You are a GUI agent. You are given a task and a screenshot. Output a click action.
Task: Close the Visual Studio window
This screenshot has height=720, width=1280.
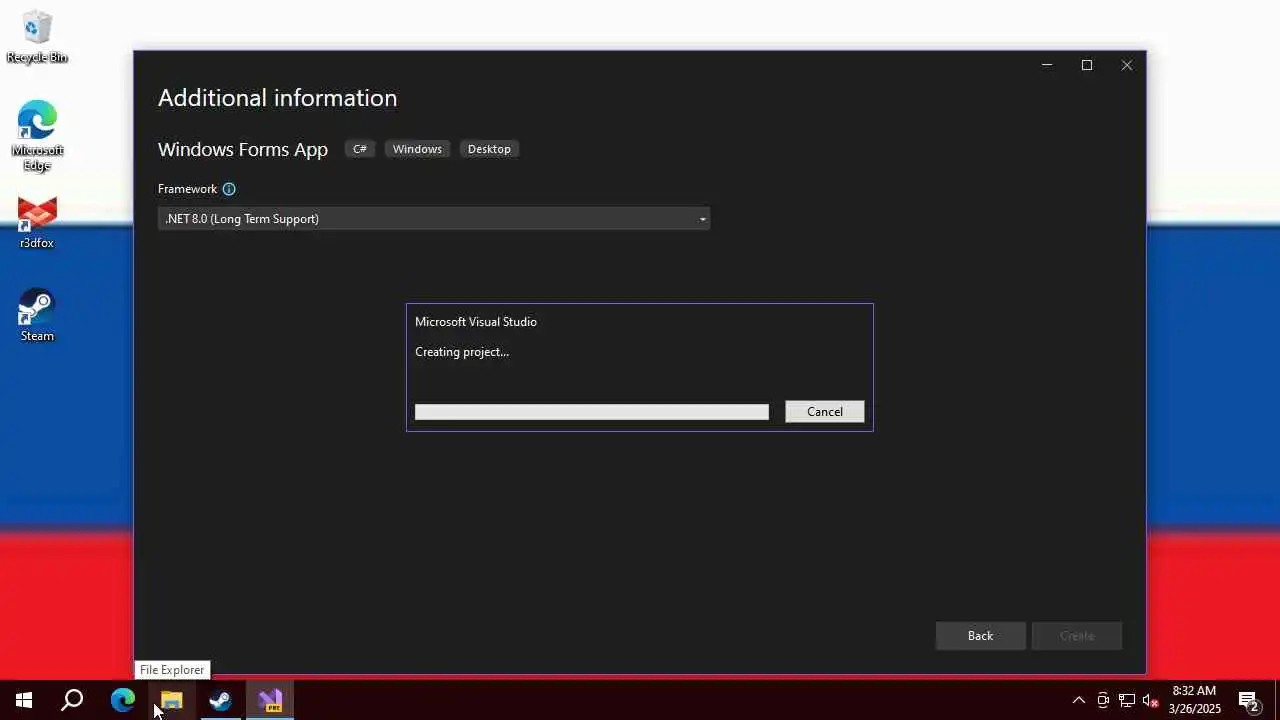click(1127, 65)
